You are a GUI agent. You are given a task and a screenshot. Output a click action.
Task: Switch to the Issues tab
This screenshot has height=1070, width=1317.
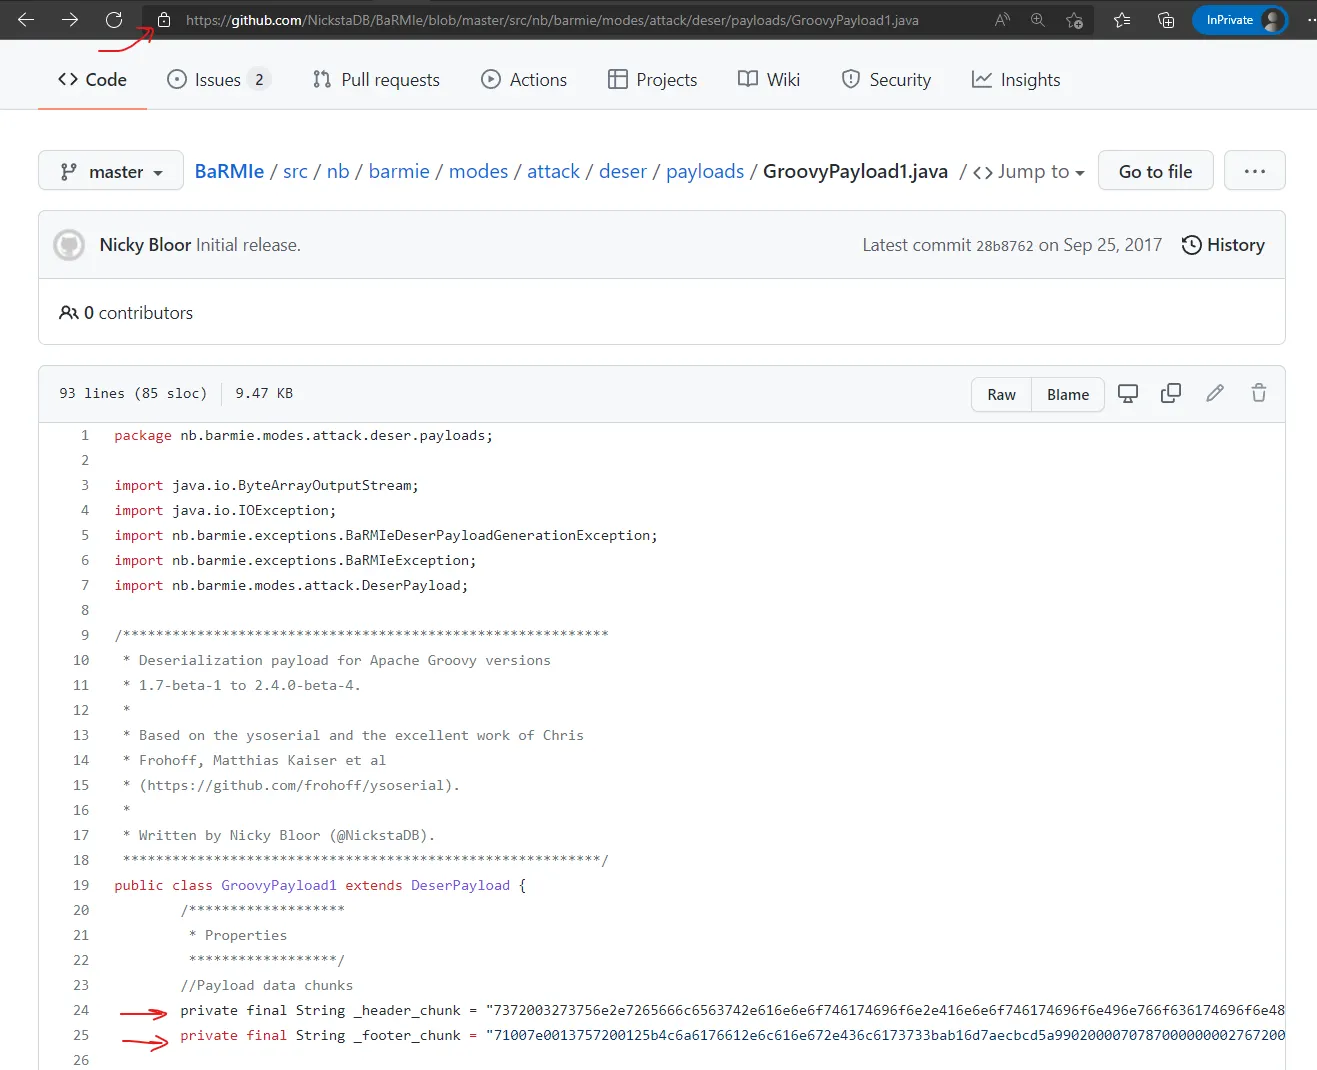coord(218,80)
